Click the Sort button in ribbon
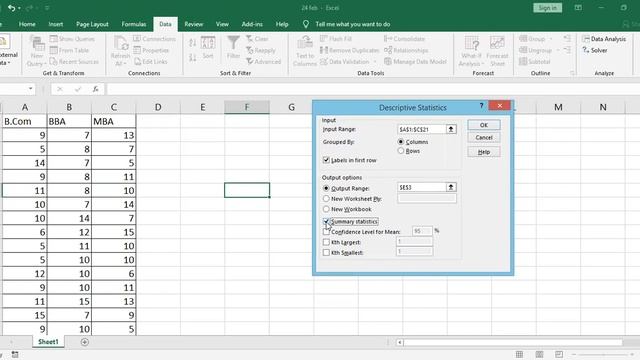640x360 pixels. (208, 48)
